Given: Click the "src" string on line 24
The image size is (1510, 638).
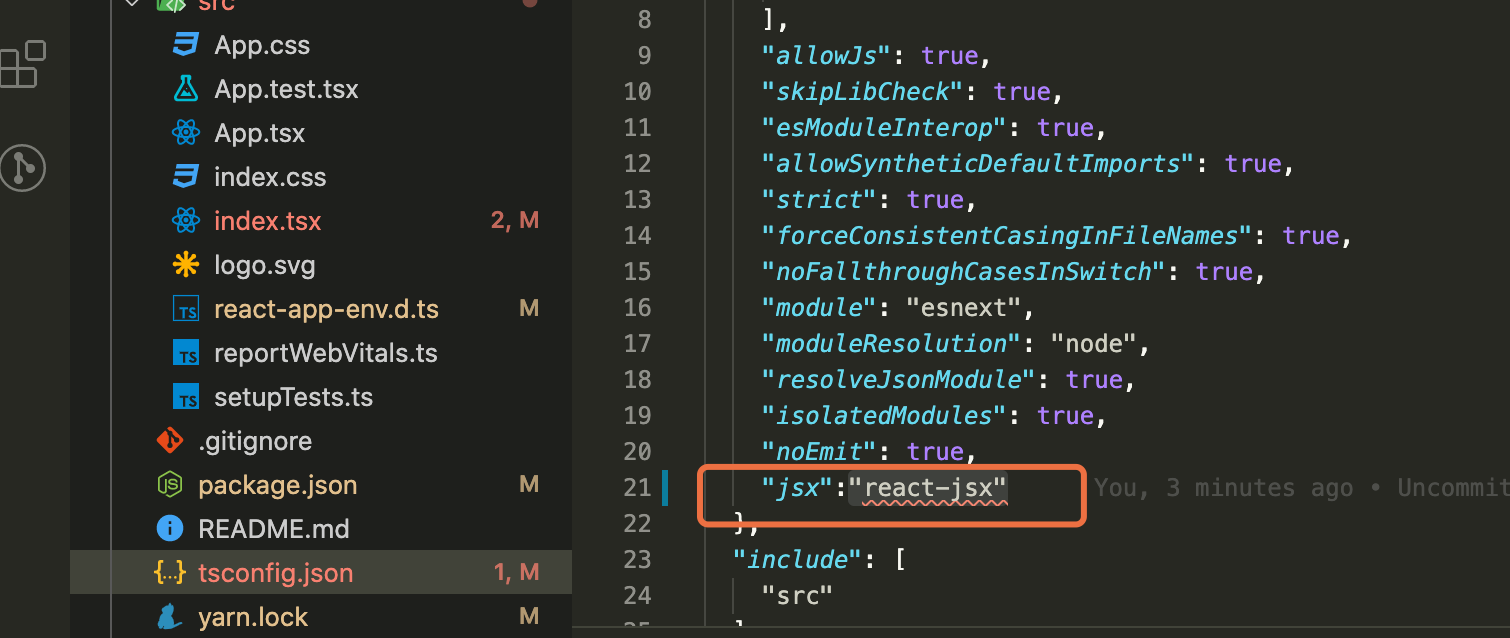Looking at the screenshot, I should (x=797, y=595).
